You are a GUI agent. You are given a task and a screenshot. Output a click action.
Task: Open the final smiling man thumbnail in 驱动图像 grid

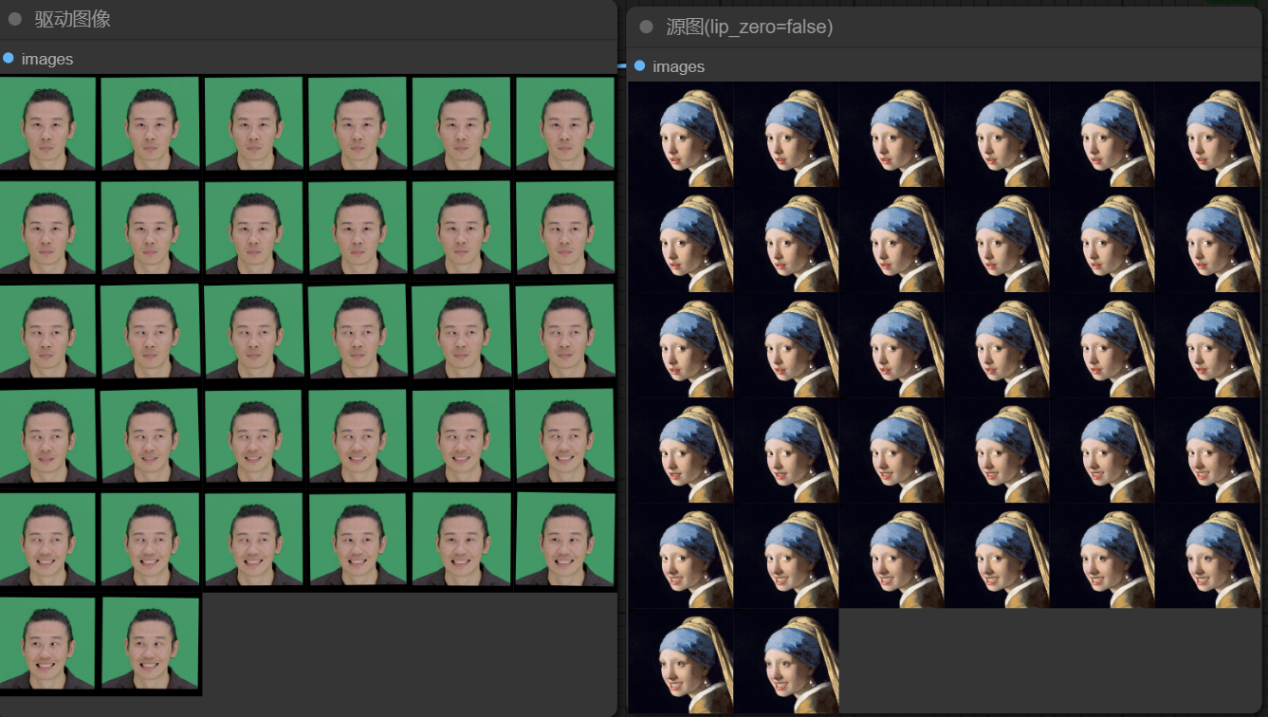[151, 643]
